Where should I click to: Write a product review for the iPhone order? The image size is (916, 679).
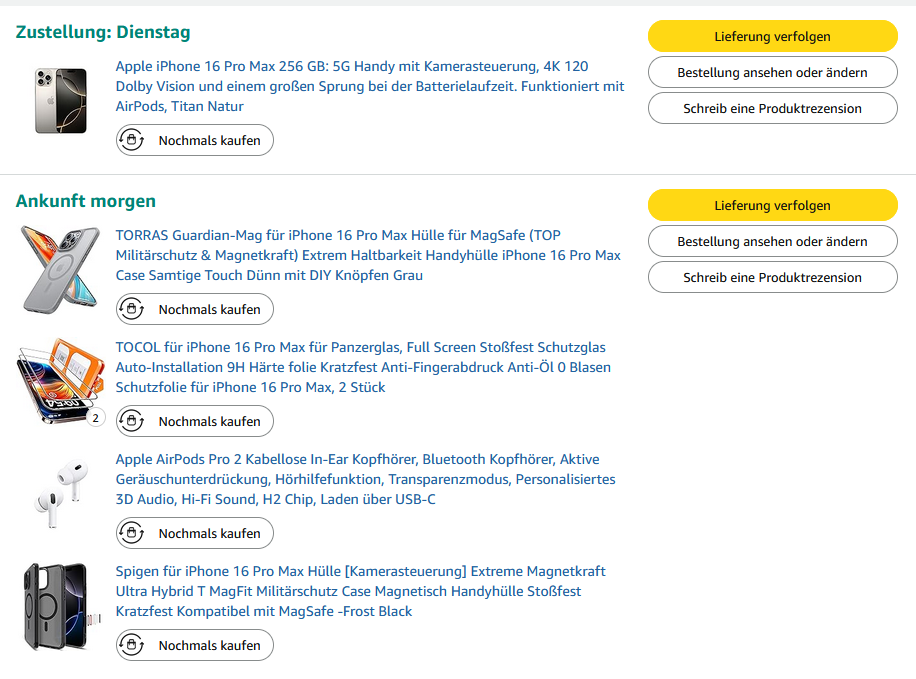pyautogui.click(x=772, y=109)
